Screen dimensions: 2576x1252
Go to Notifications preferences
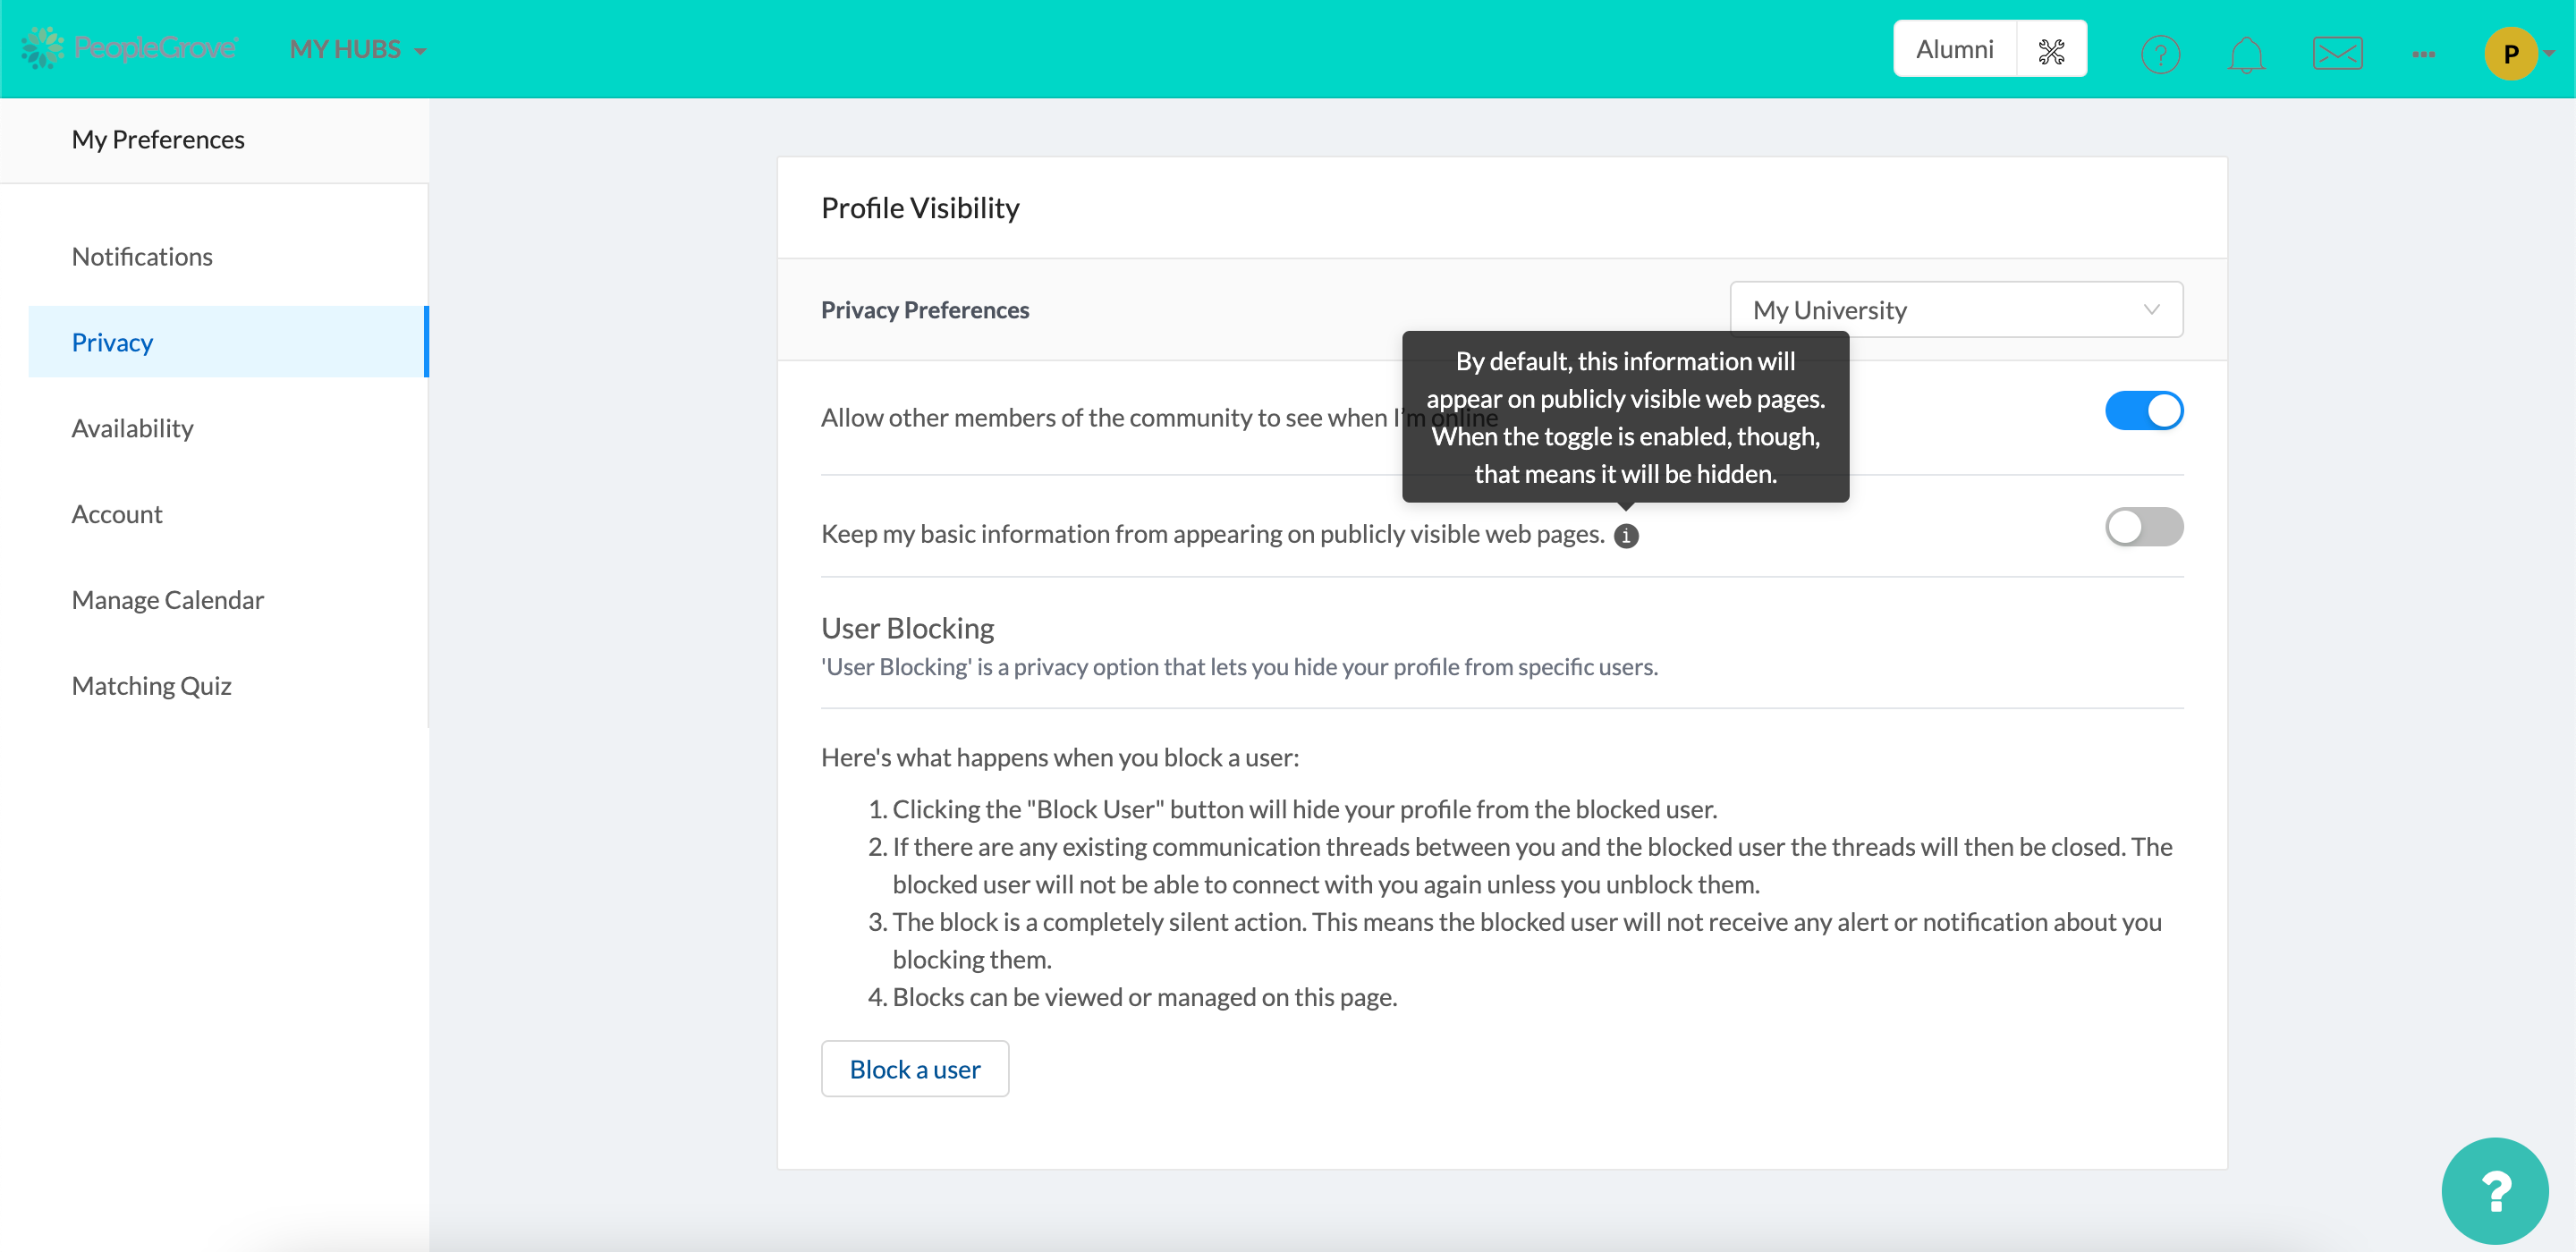[x=142, y=257]
